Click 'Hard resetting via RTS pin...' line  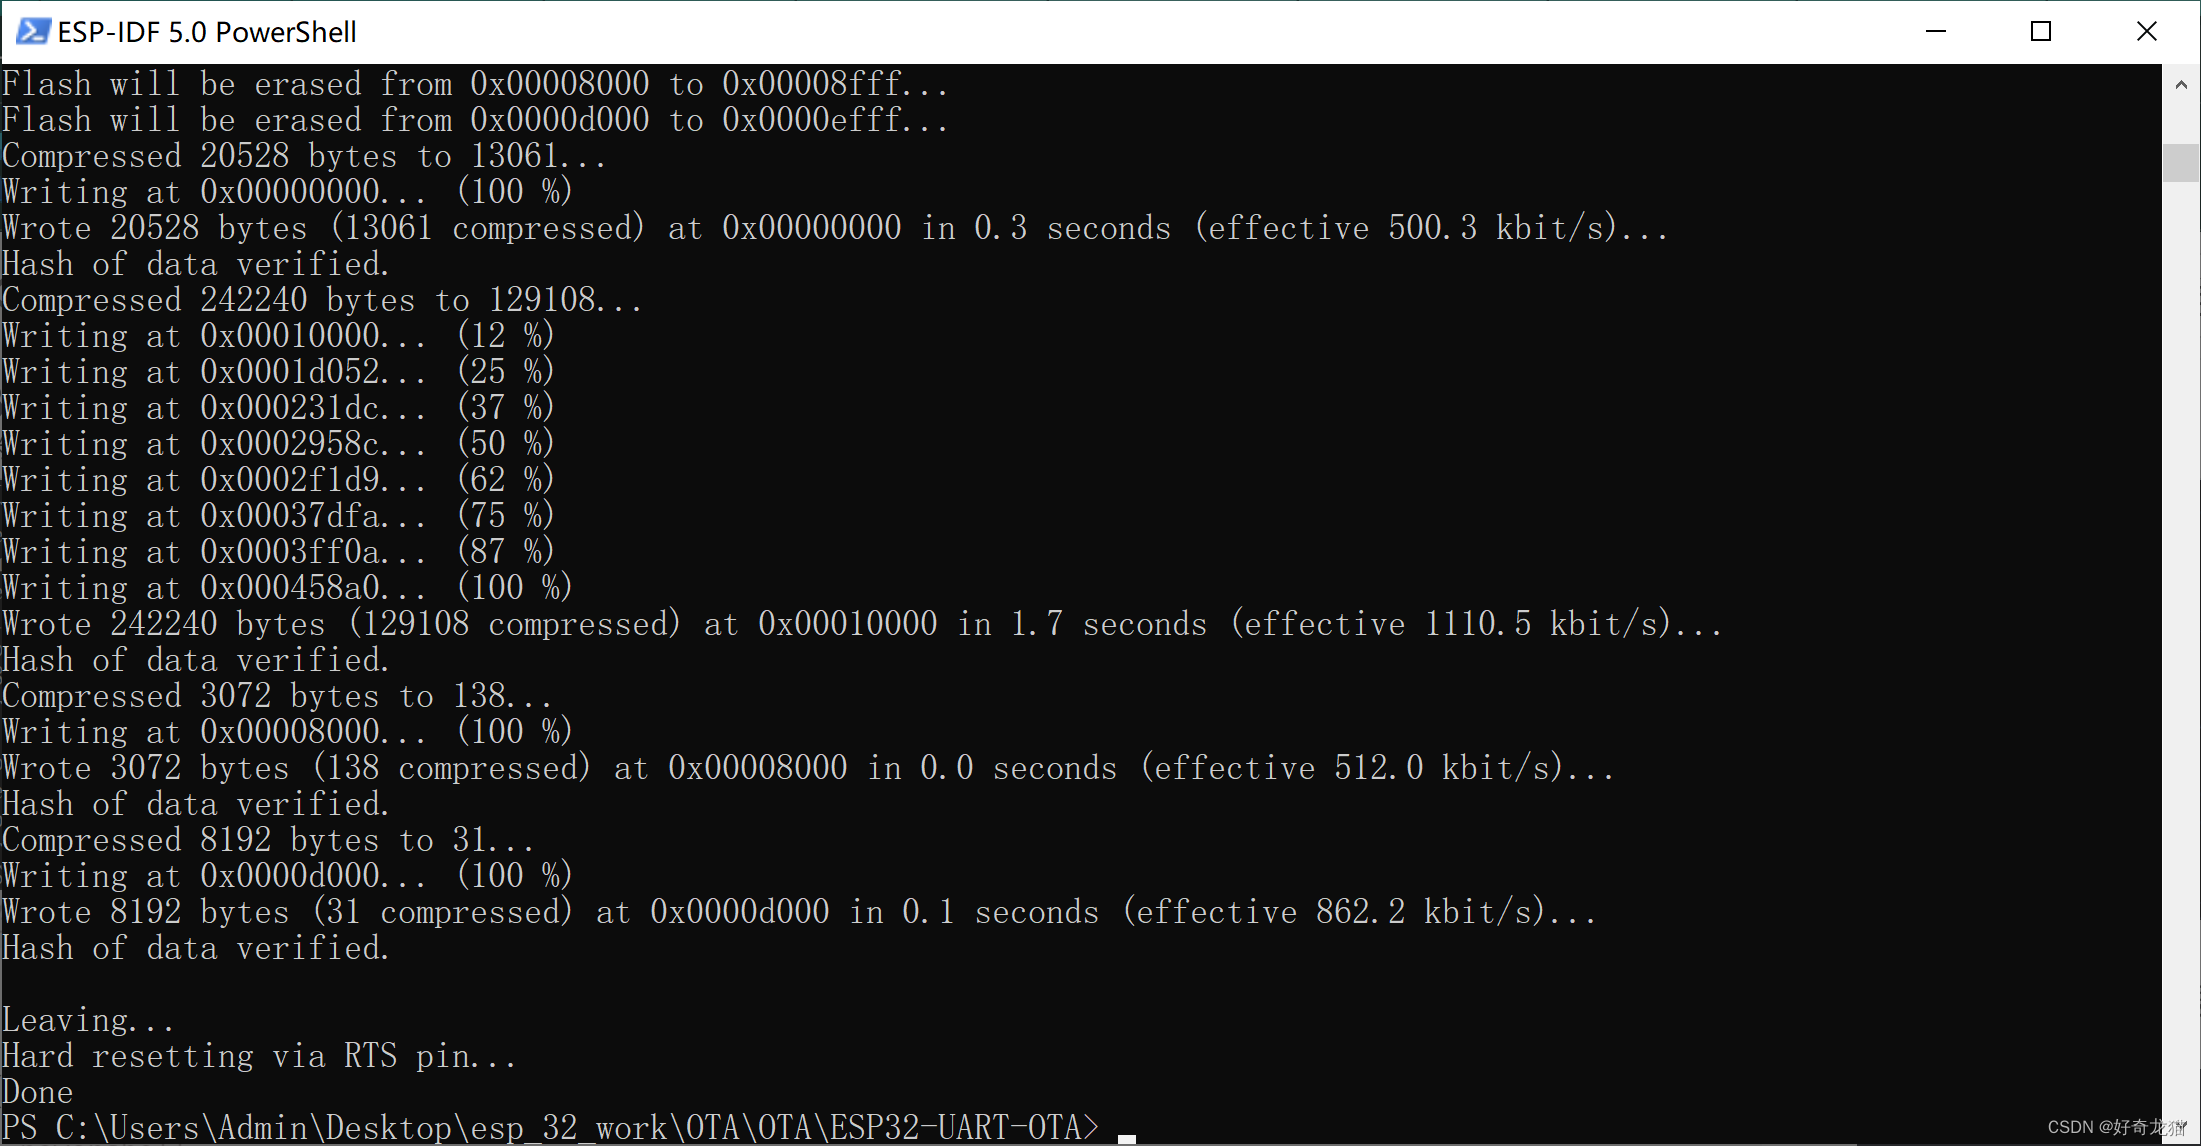pos(259,1056)
